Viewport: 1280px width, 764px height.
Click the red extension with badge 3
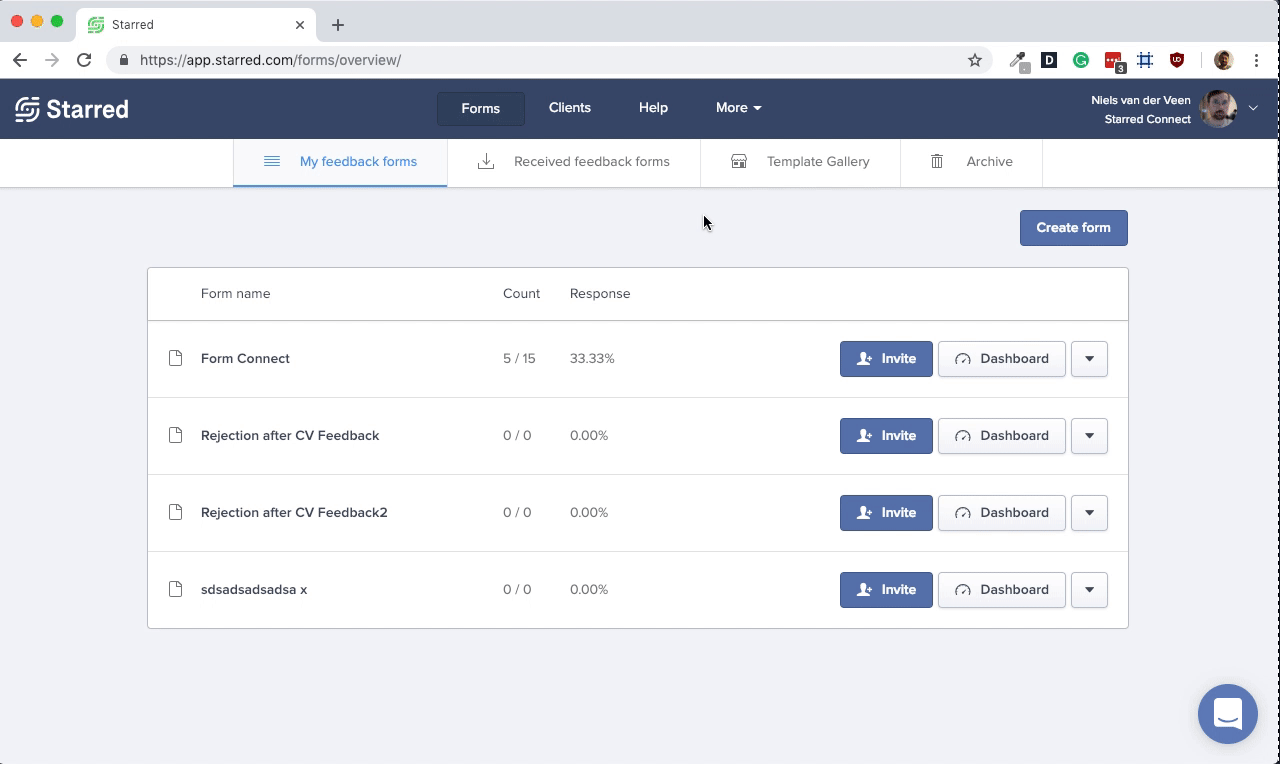(x=1114, y=61)
